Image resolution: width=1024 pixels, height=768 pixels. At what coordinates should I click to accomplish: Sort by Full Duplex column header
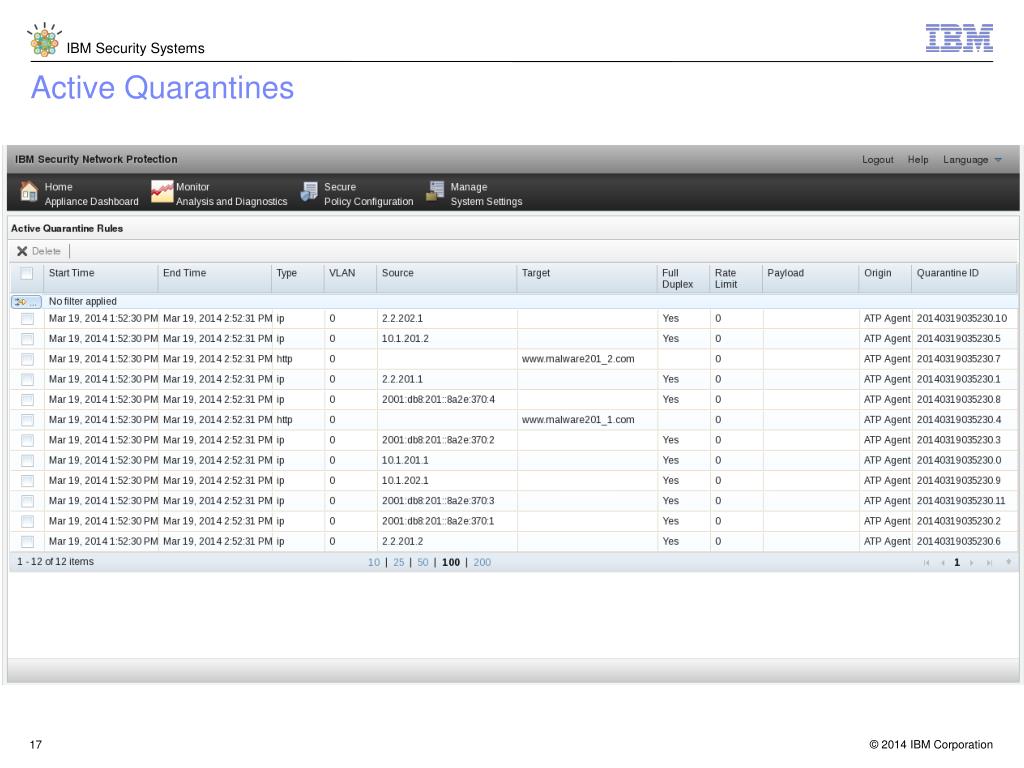tap(683, 278)
